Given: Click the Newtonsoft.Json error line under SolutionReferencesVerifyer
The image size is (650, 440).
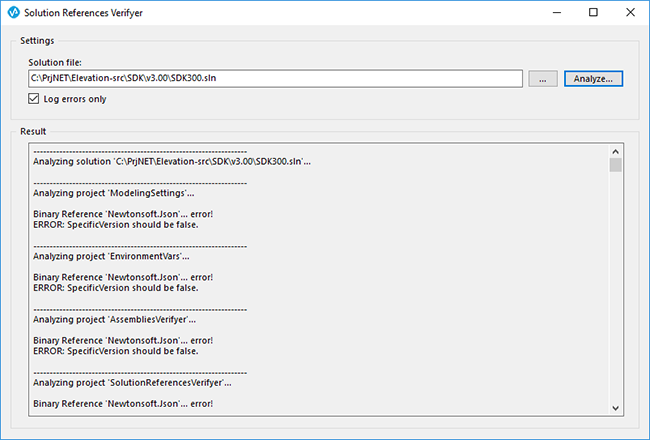Looking at the screenshot, I should 123,404.
